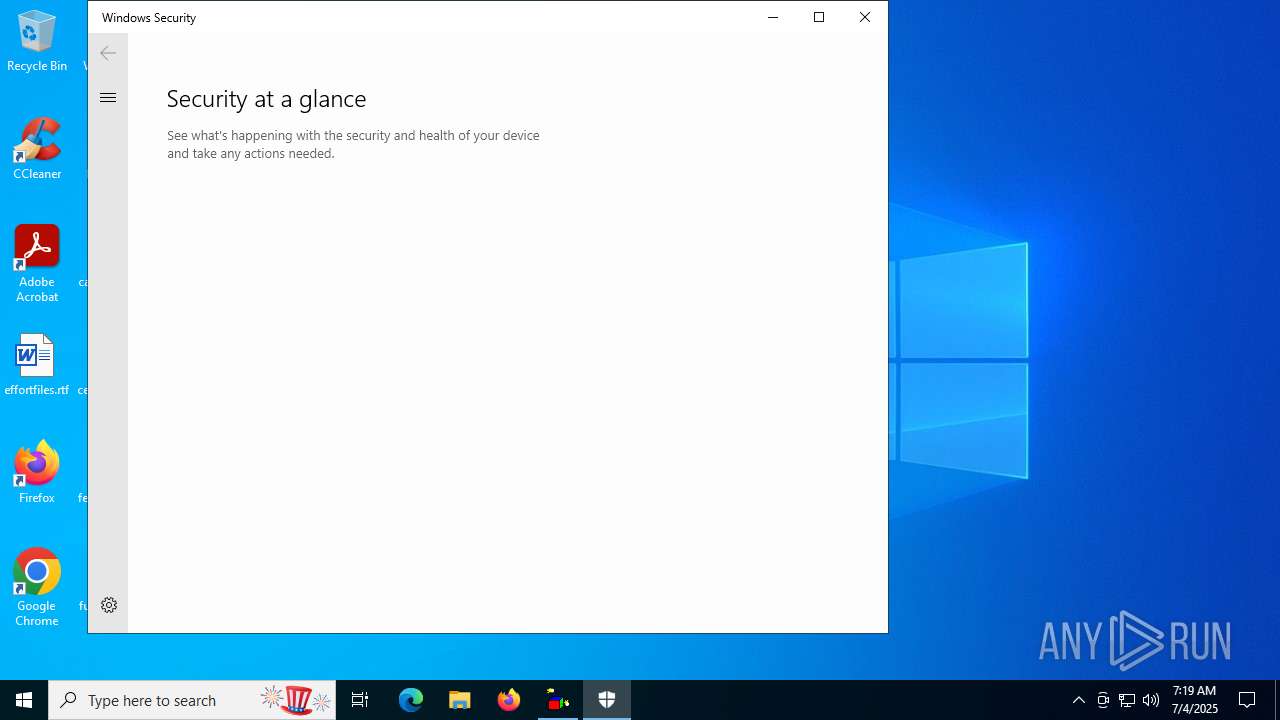Select Windows Security shield on the taskbar

tap(607, 700)
